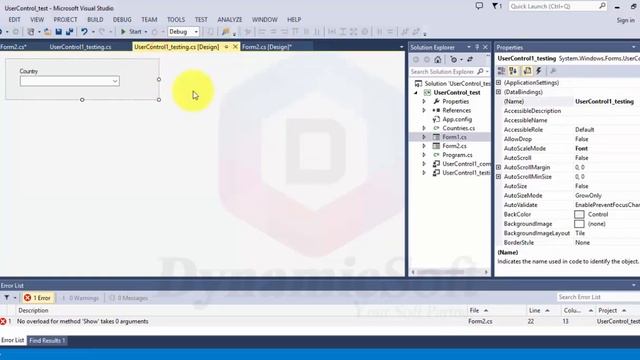Screen dimensions: 640x360
Task: Click the wrench icon beside Properties node
Action: click(x=436, y=102)
